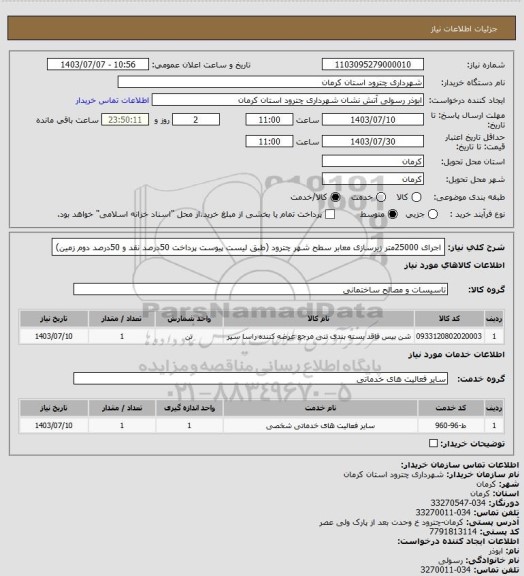Click goods code 0933120802020003 cell
524x576 pixels.
(449, 336)
